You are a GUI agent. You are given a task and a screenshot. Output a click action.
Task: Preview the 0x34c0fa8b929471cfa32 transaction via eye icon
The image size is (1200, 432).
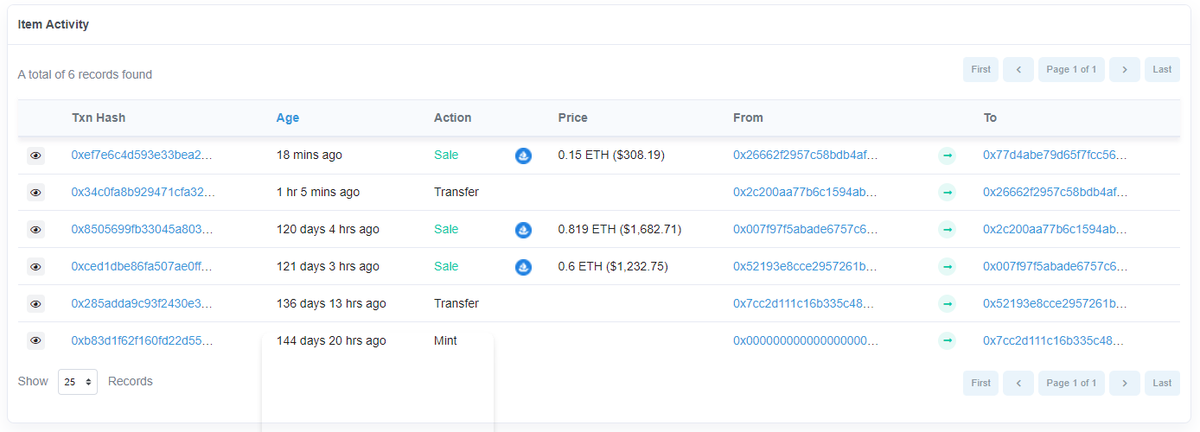point(36,193)
